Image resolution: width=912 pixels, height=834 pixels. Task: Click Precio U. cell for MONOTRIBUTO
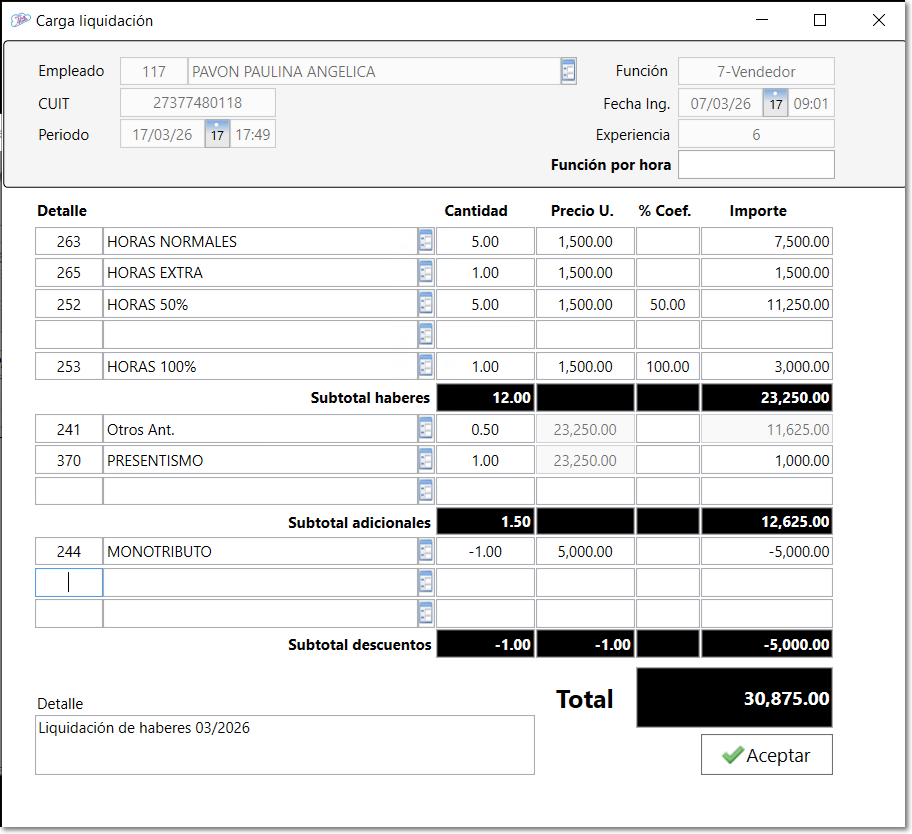585,551
